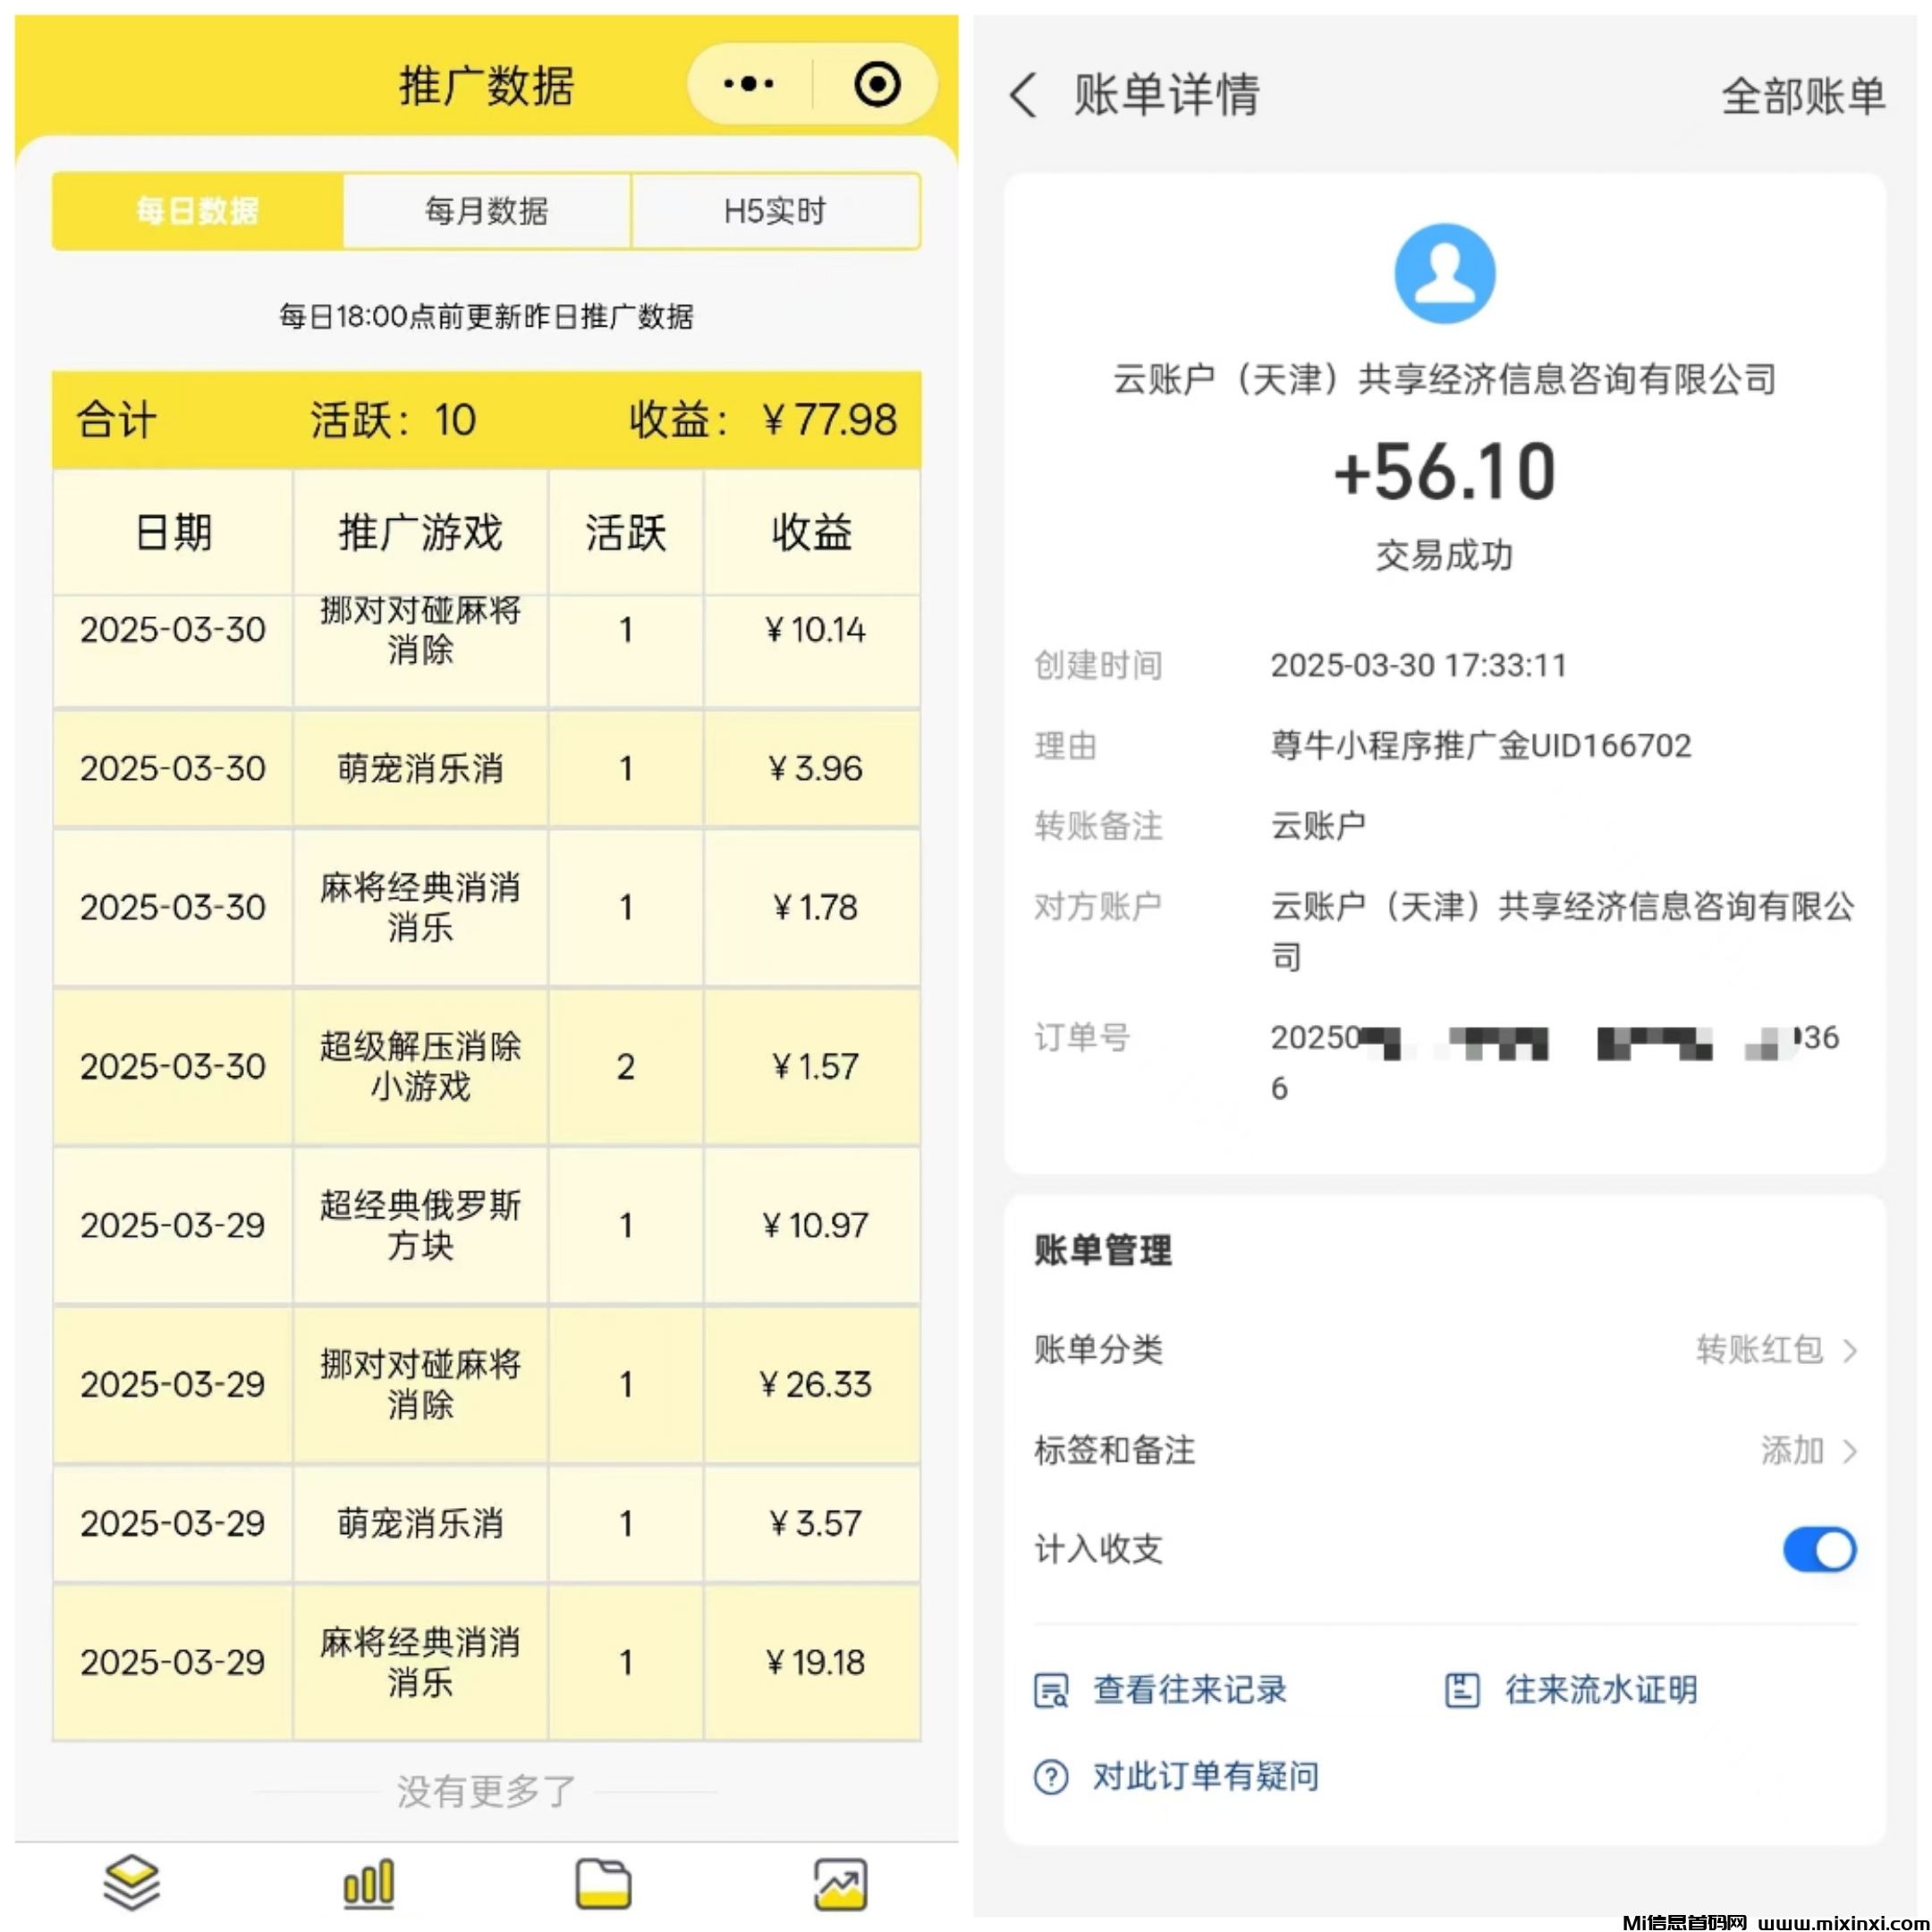Tap the blue payee avatar icon

click(1444, 273)
